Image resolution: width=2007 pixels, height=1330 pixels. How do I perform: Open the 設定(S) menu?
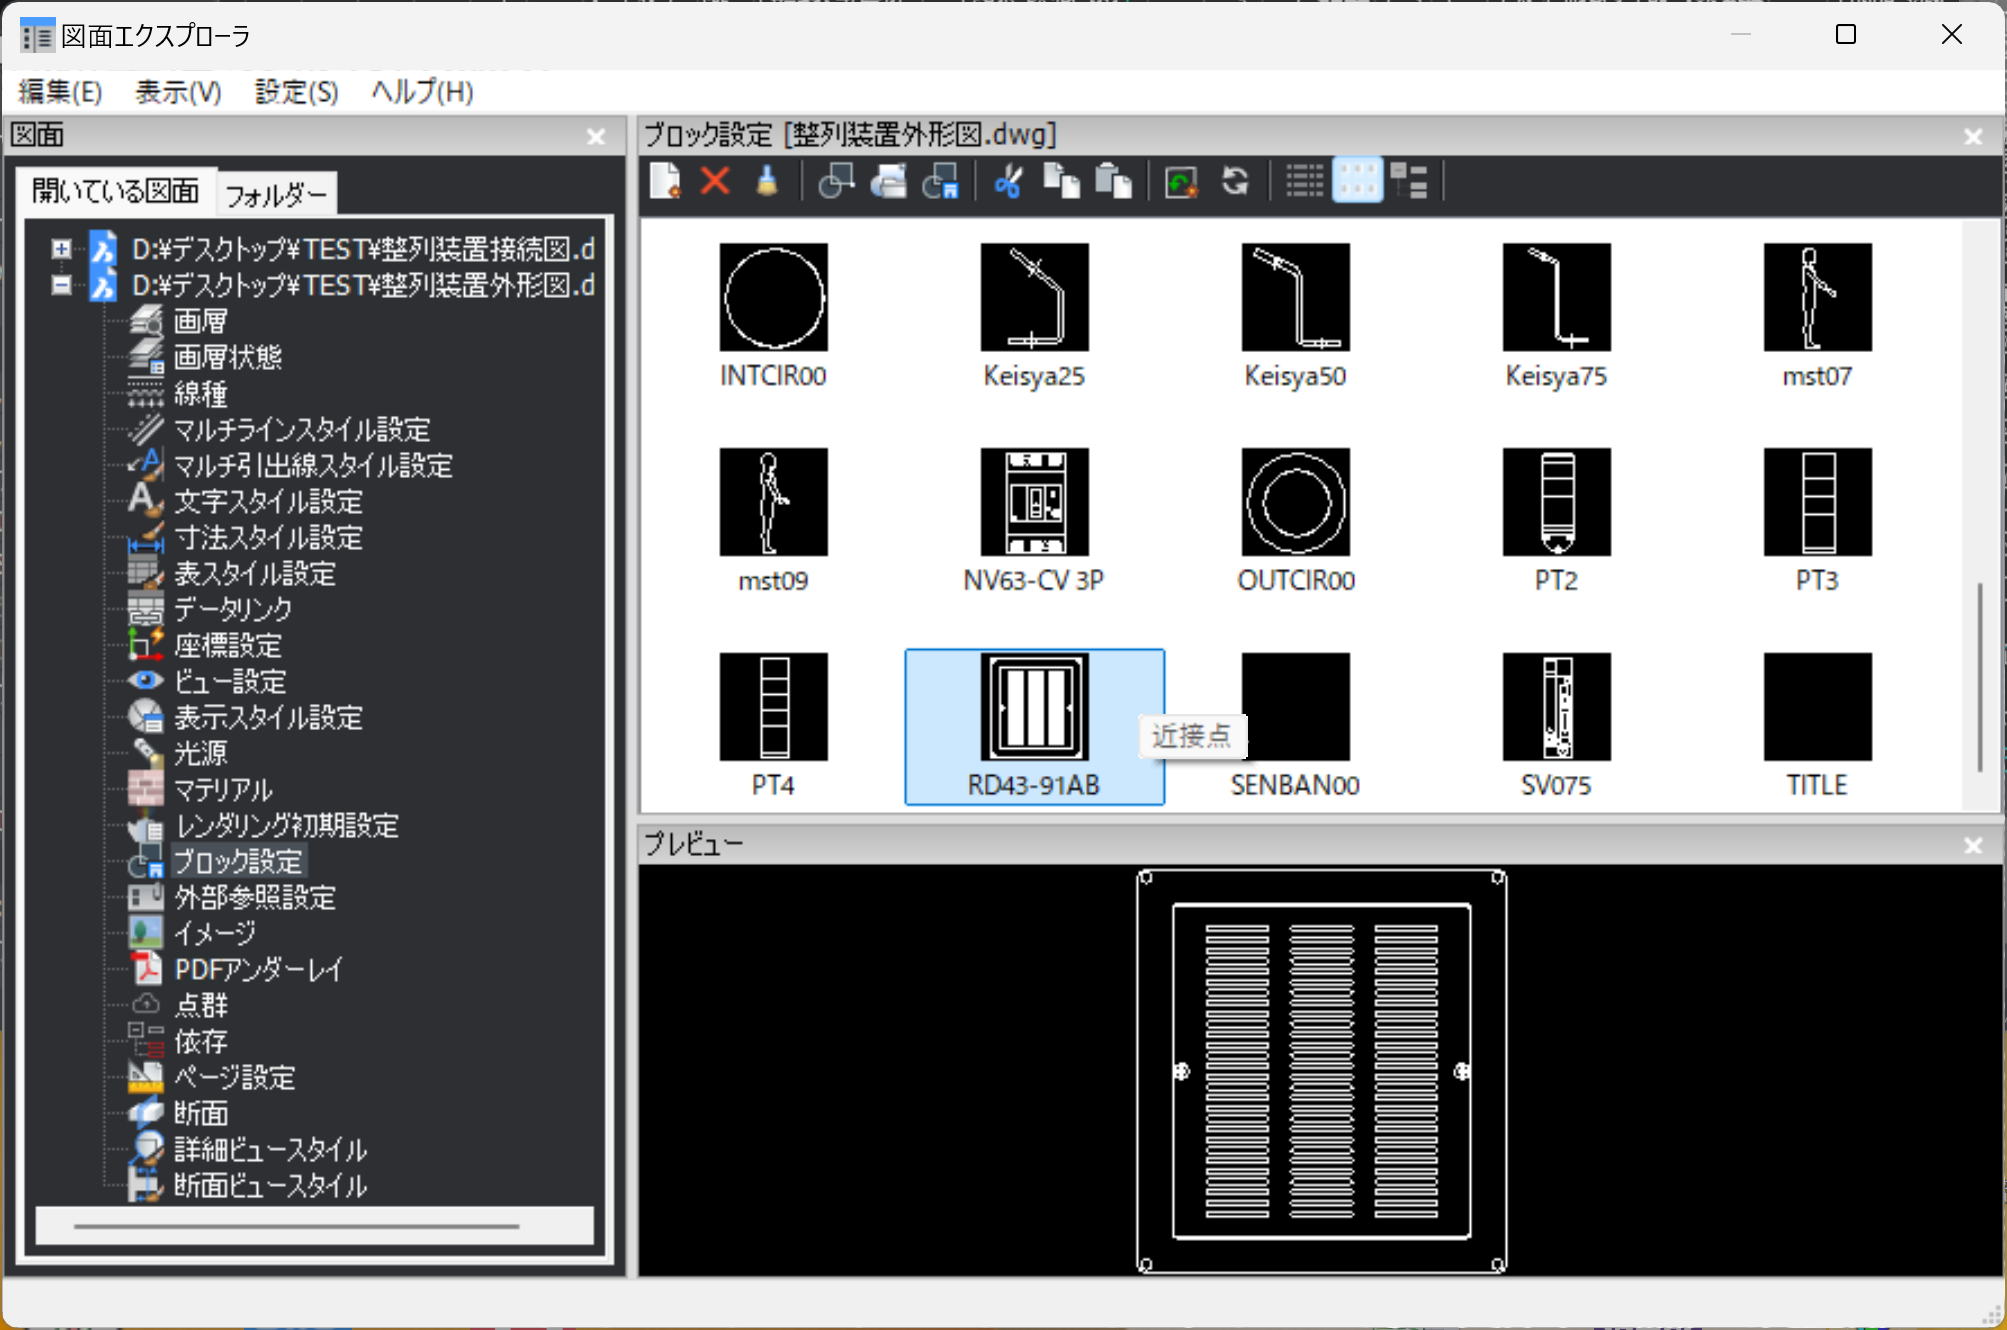[x=296, y=92]
